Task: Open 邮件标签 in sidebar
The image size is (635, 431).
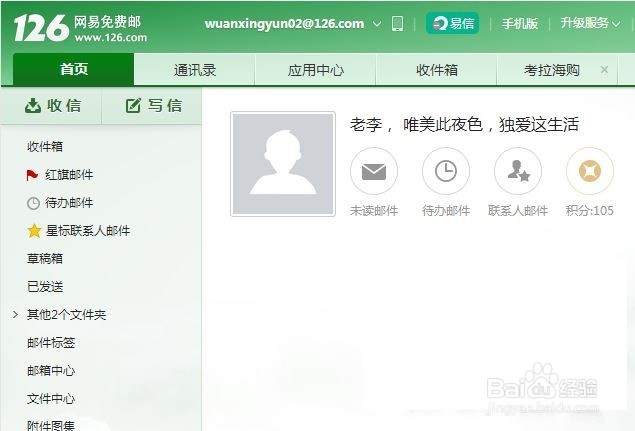Action: pos(51,343)
